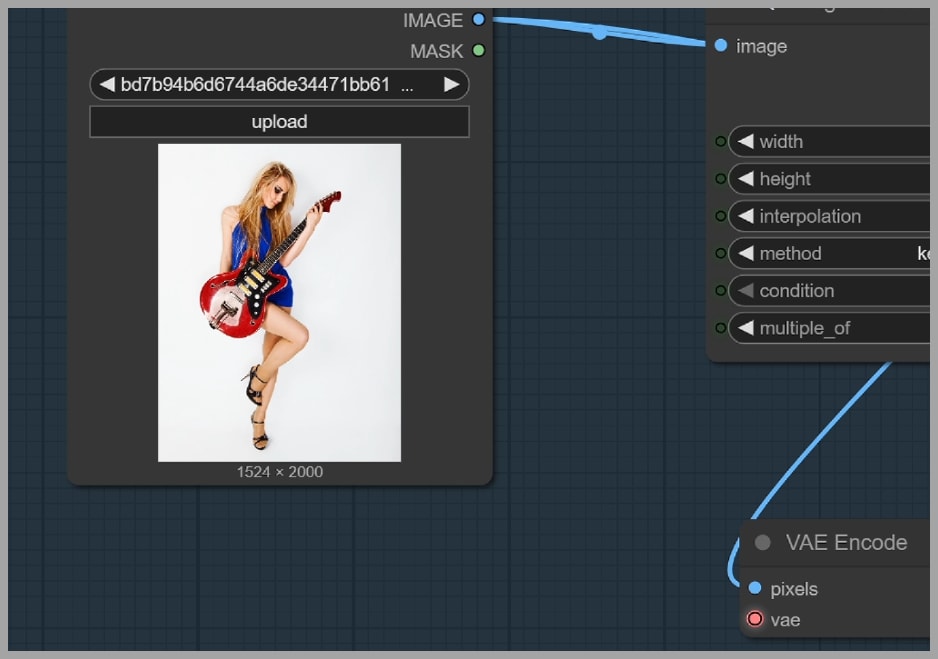938x659 pixels.
Task: Click the VAE Encode node title
Action: tap(846, 543)
